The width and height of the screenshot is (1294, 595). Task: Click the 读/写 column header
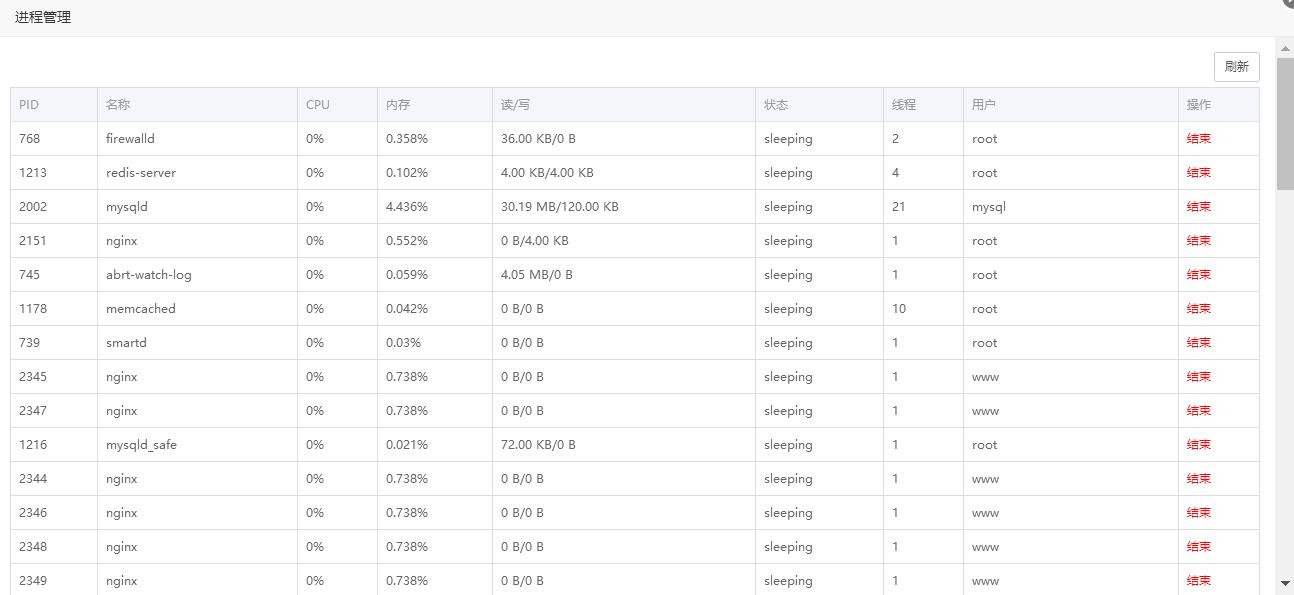[x=515, y=105]
